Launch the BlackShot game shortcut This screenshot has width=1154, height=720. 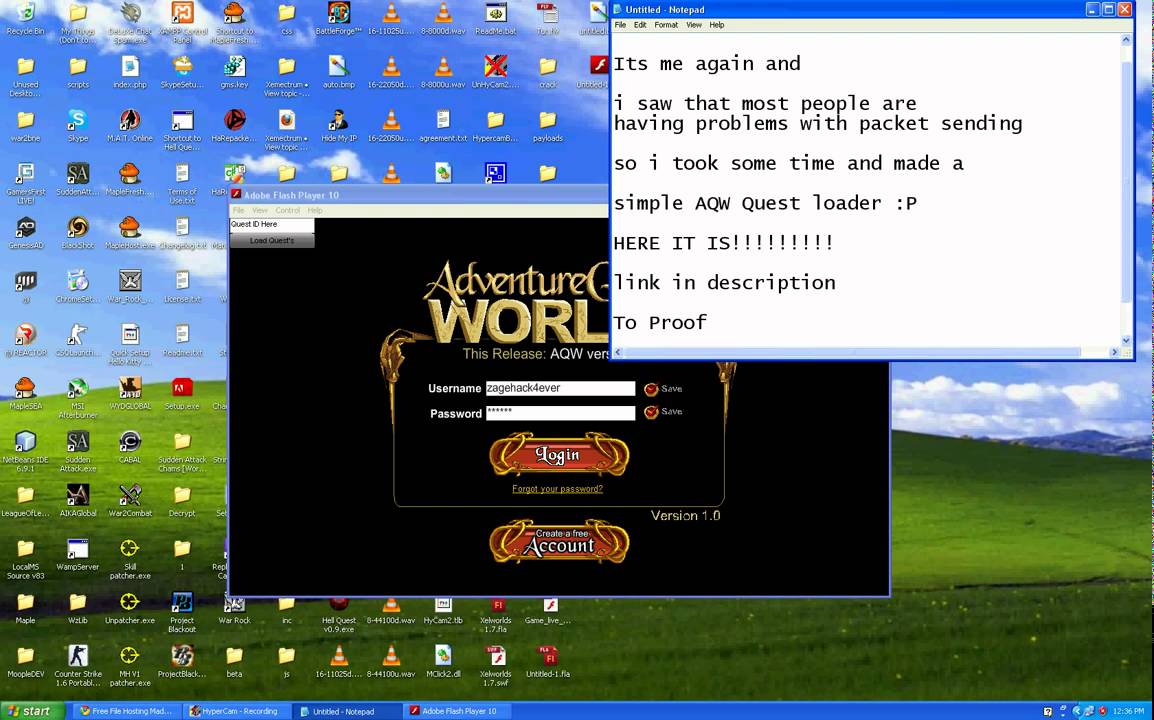coord(77,227)
